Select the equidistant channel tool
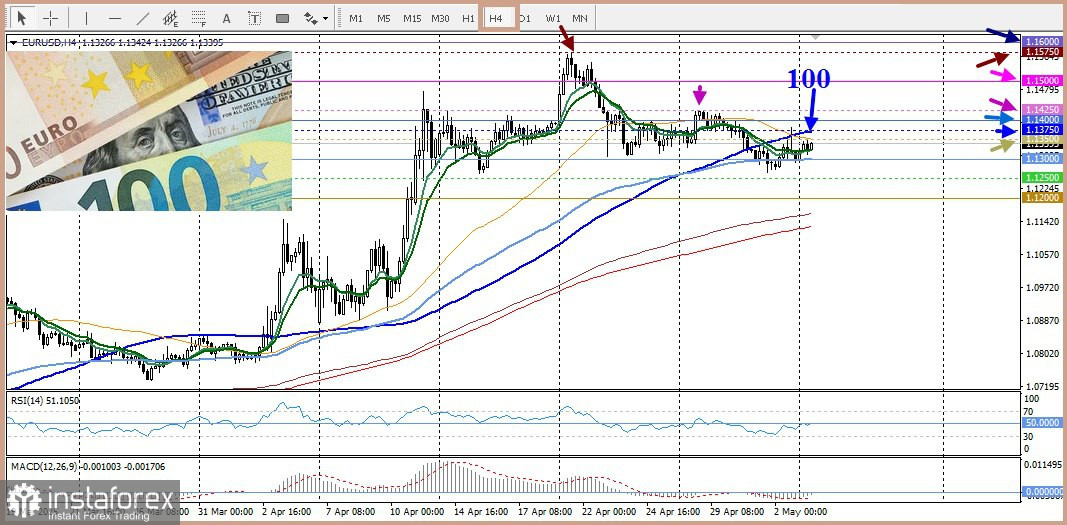 click(x=171, y=18)
